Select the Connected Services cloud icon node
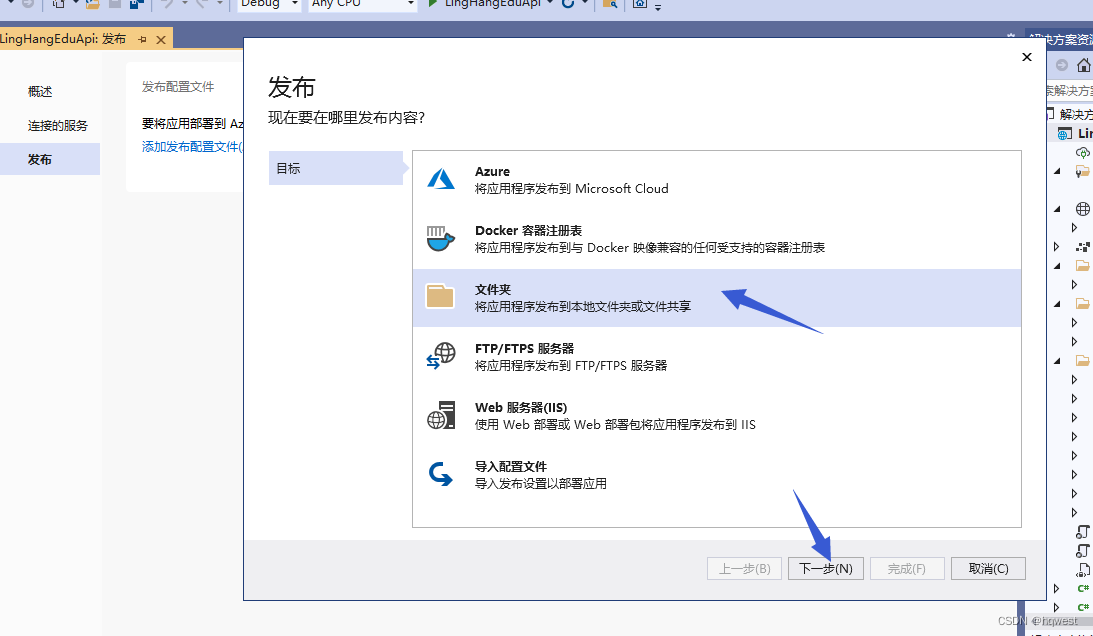The width and height of the screenshot is (1093, 636). 1083,152
